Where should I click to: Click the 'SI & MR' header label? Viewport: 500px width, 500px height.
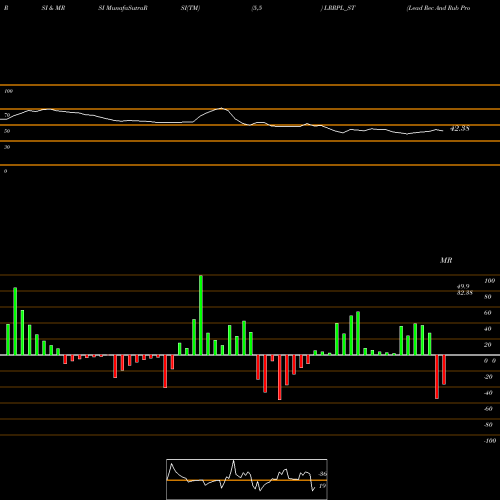[53, 8]
